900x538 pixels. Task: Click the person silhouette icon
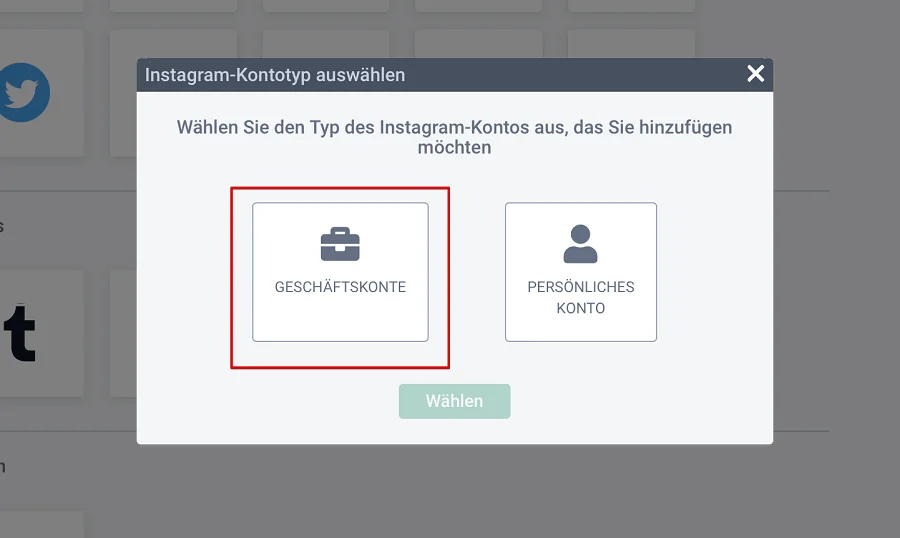click(x=580, y=244)
